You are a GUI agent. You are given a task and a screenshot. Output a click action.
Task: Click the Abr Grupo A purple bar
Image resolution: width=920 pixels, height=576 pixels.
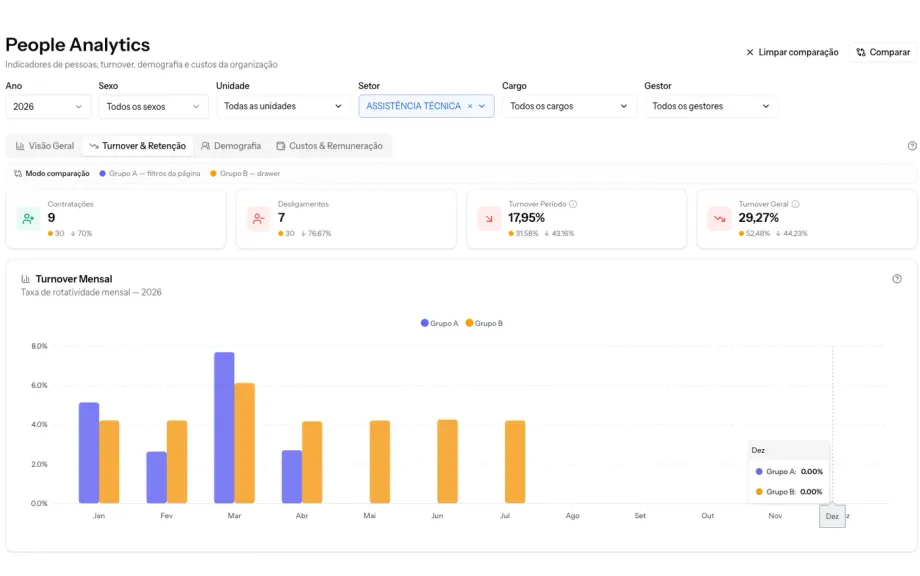[292, 477]
